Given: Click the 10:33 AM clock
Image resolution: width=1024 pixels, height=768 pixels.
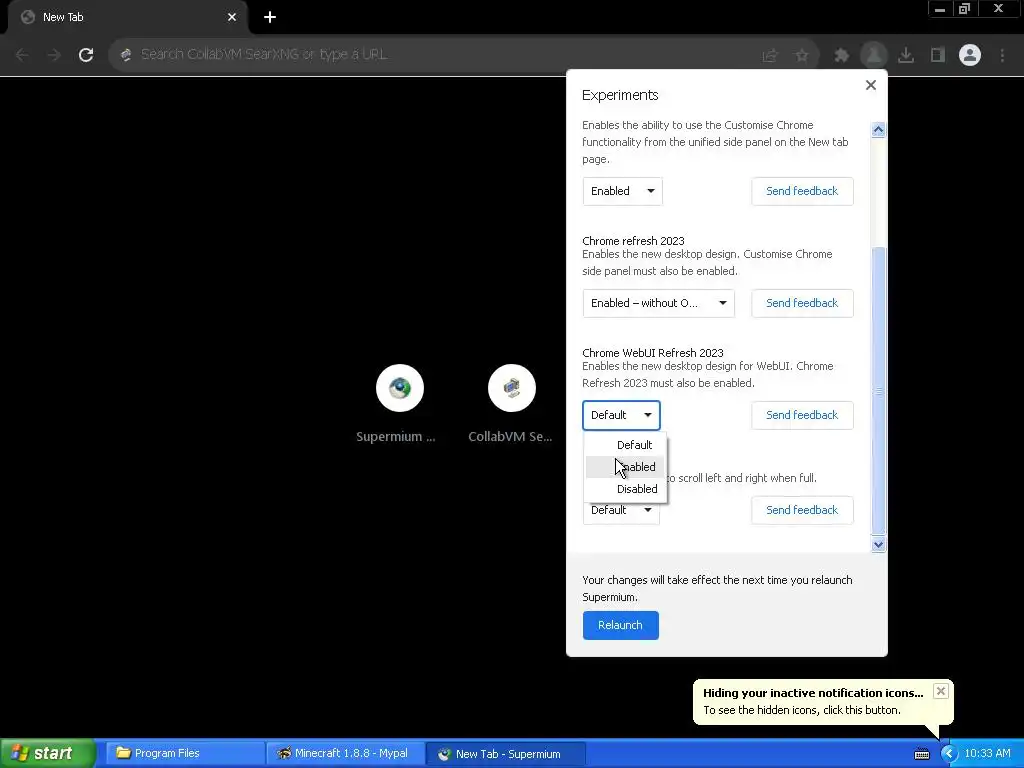Looking at the screenshot, I should [987, 753].
